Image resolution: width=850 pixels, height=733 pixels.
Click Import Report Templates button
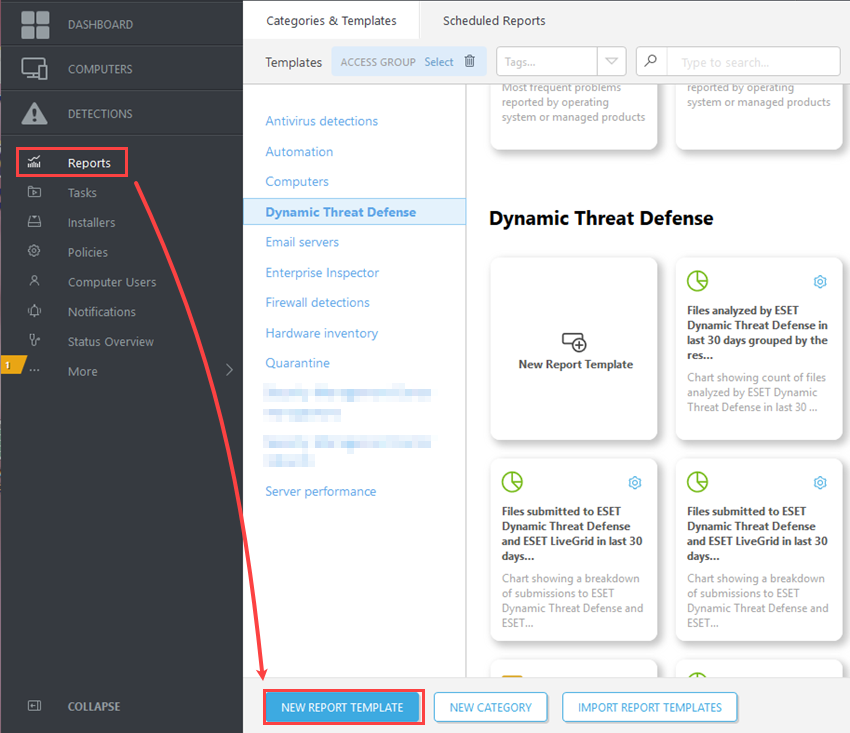[649, 707]
